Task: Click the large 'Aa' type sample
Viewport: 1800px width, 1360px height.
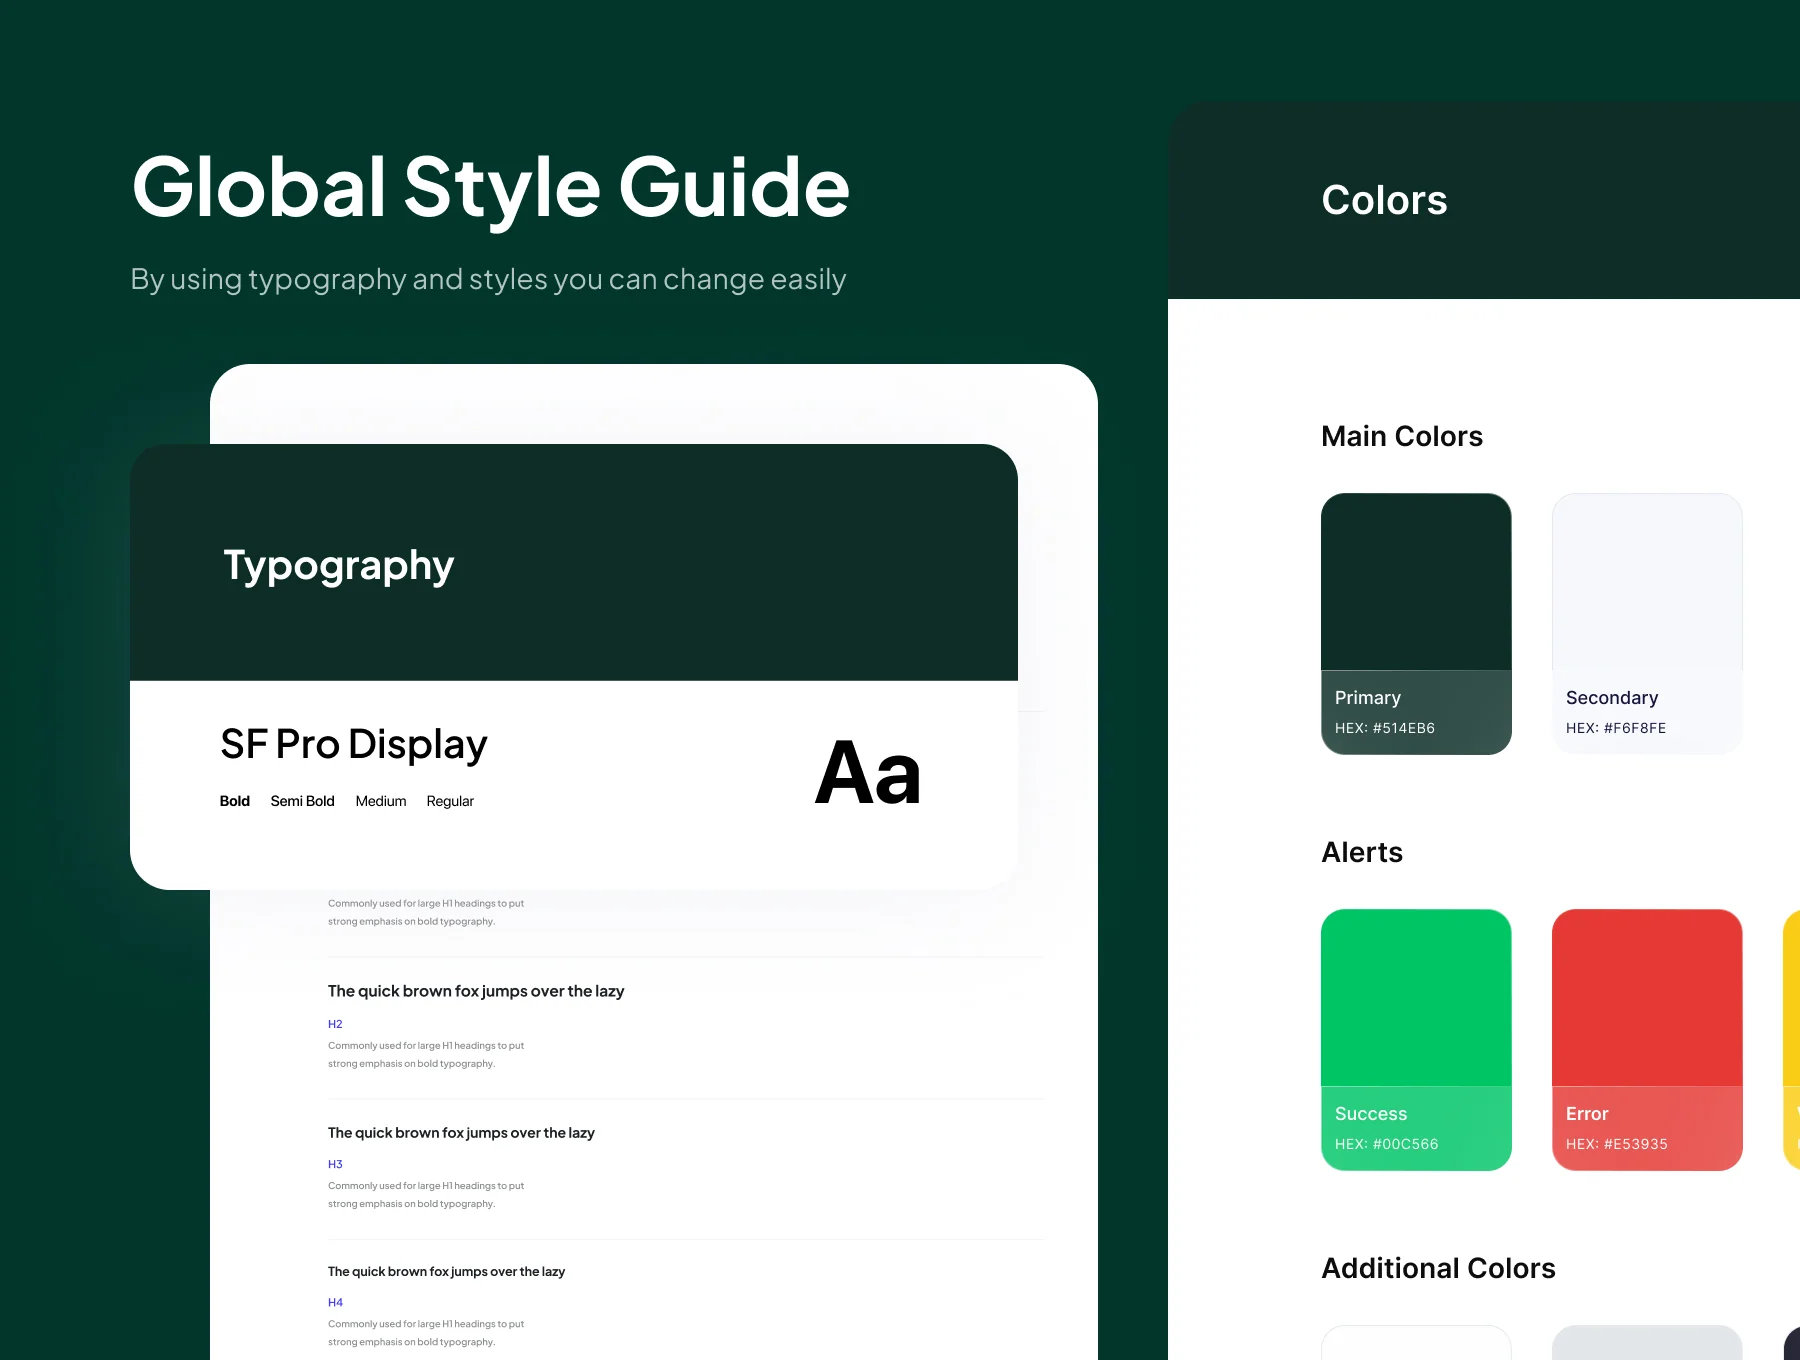Action: [868, 773]
